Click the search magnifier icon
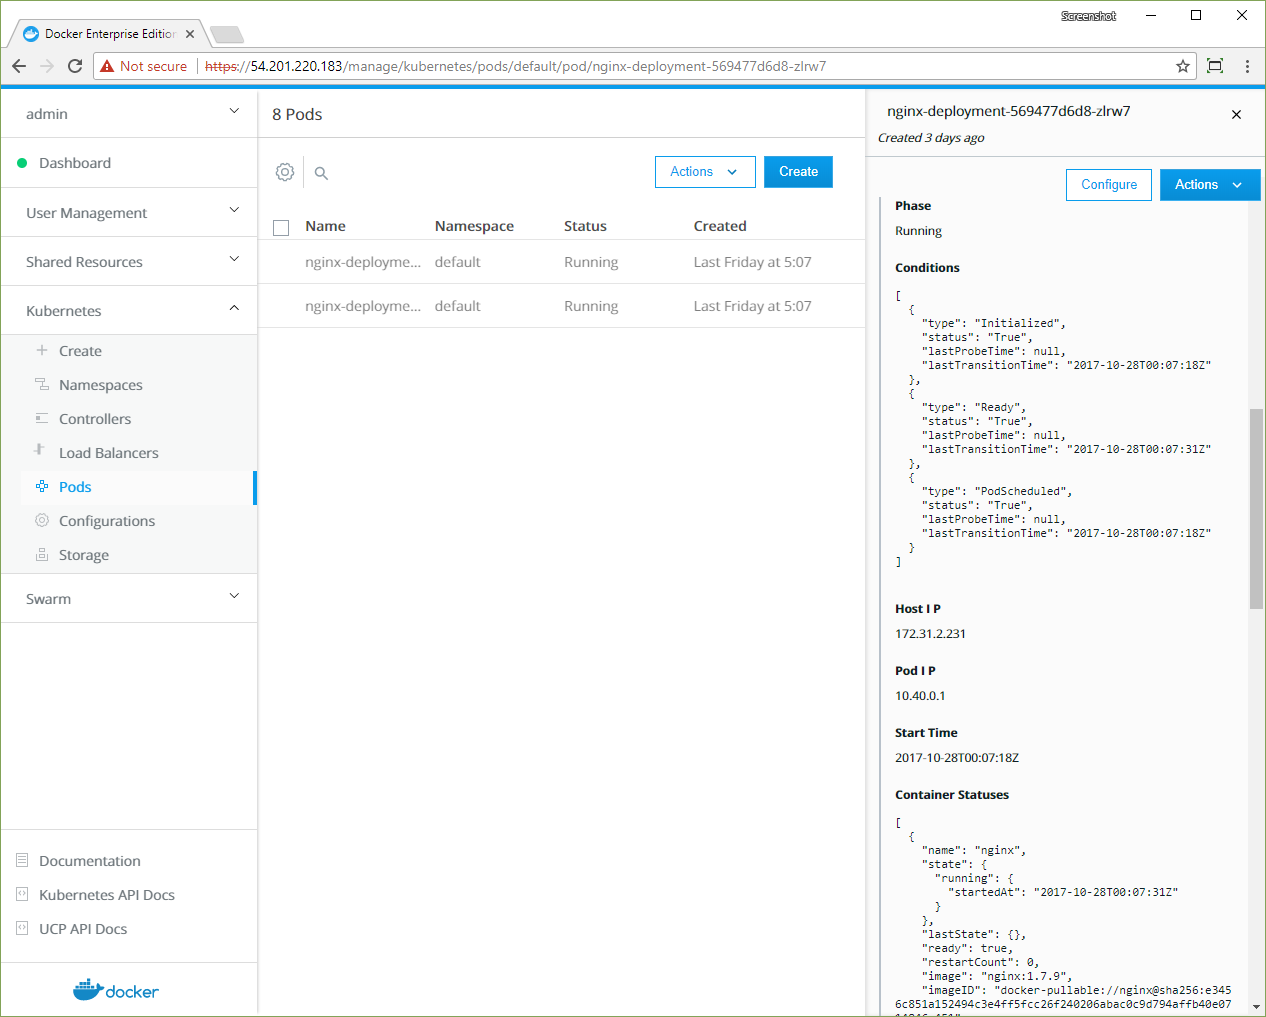The height and width of the screenshot is (1017, 1266). point(321,173)
